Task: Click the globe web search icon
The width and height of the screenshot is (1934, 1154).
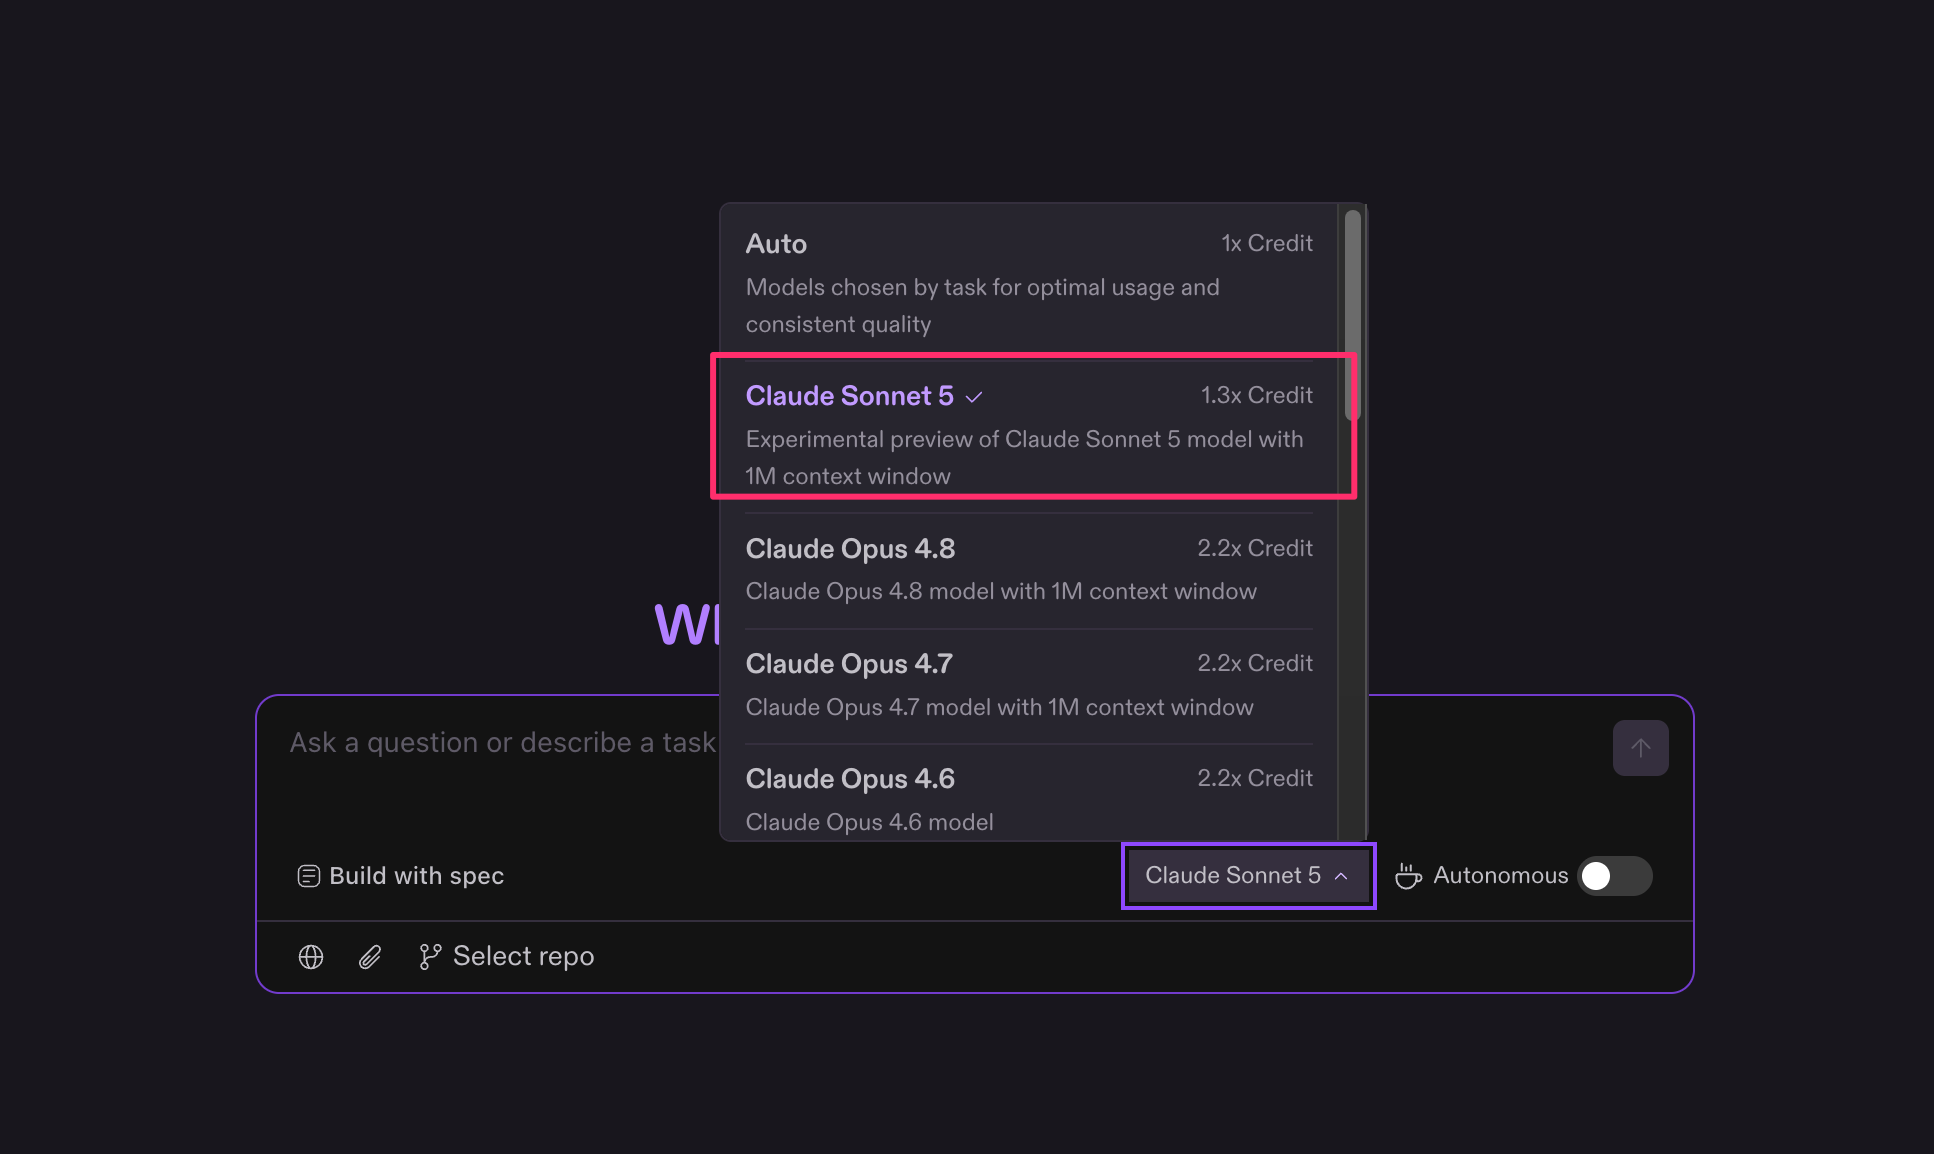Action: (x=311, y=957)
